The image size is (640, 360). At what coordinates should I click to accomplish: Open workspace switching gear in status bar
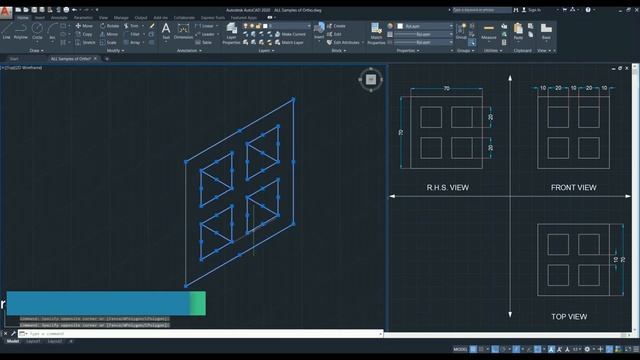pyautogui.click(x=587, y=349)
